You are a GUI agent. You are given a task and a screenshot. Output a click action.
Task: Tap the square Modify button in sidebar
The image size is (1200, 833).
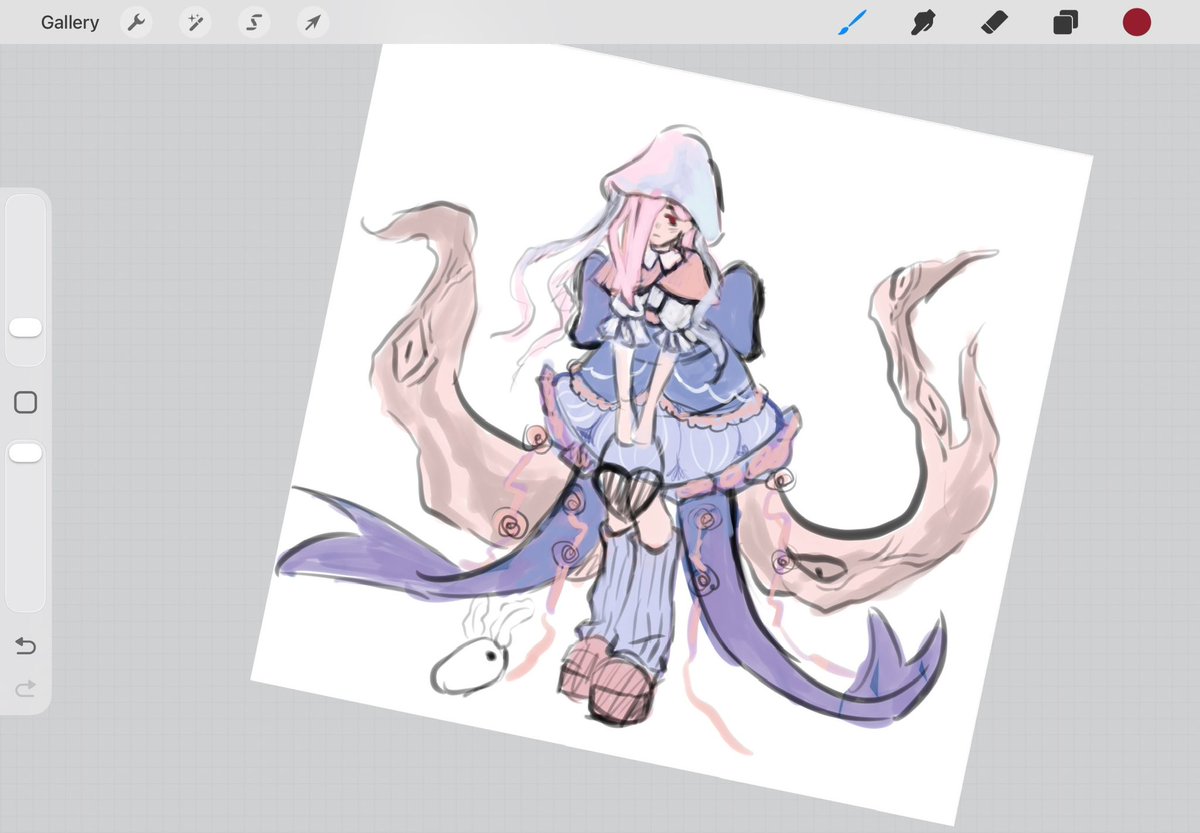point(25,402)
